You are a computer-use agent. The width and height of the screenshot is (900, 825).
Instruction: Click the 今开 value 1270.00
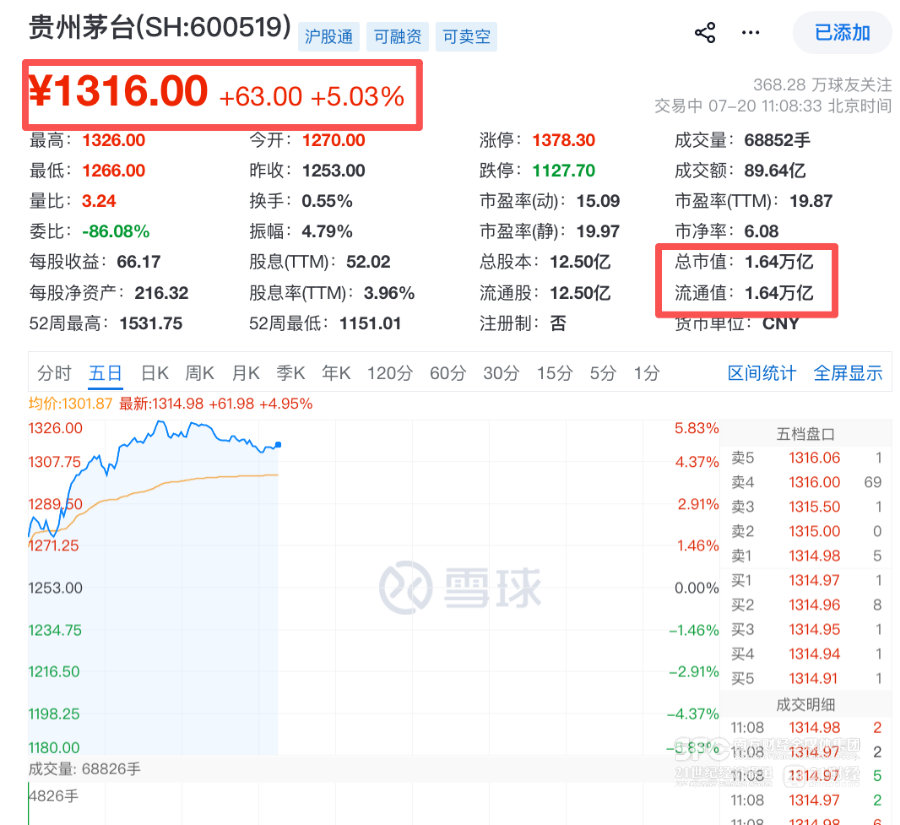(333, 140)
